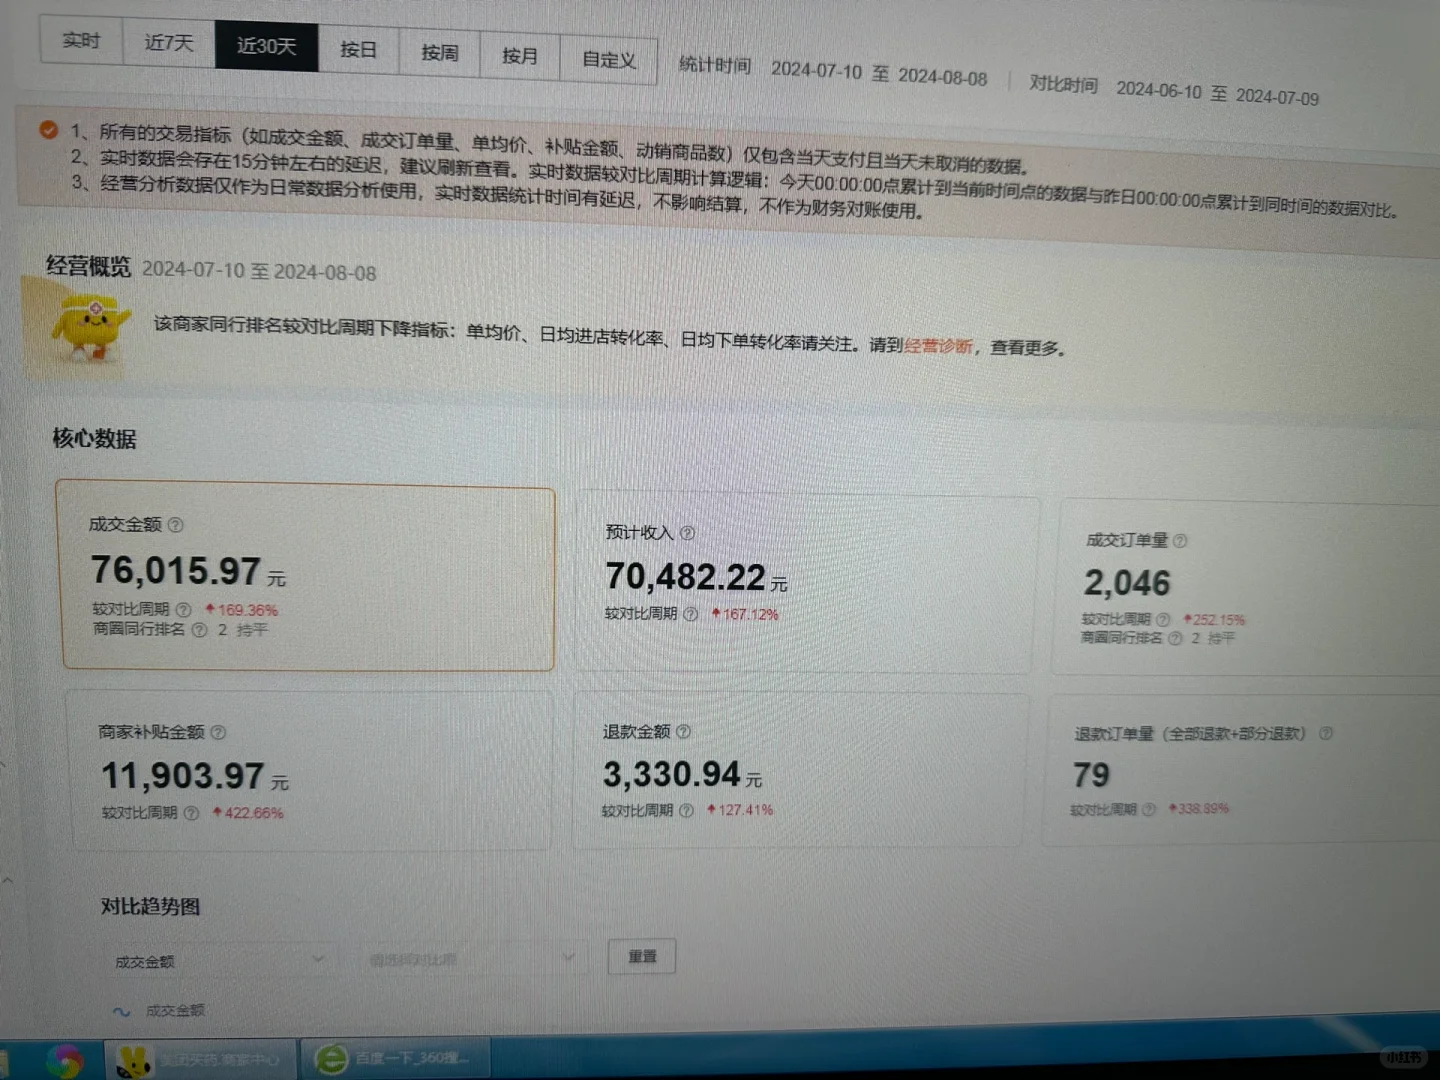Click the help icon next to 成交金额
Viewport: 1440px width, 1080px height.
tap(176, 524)
